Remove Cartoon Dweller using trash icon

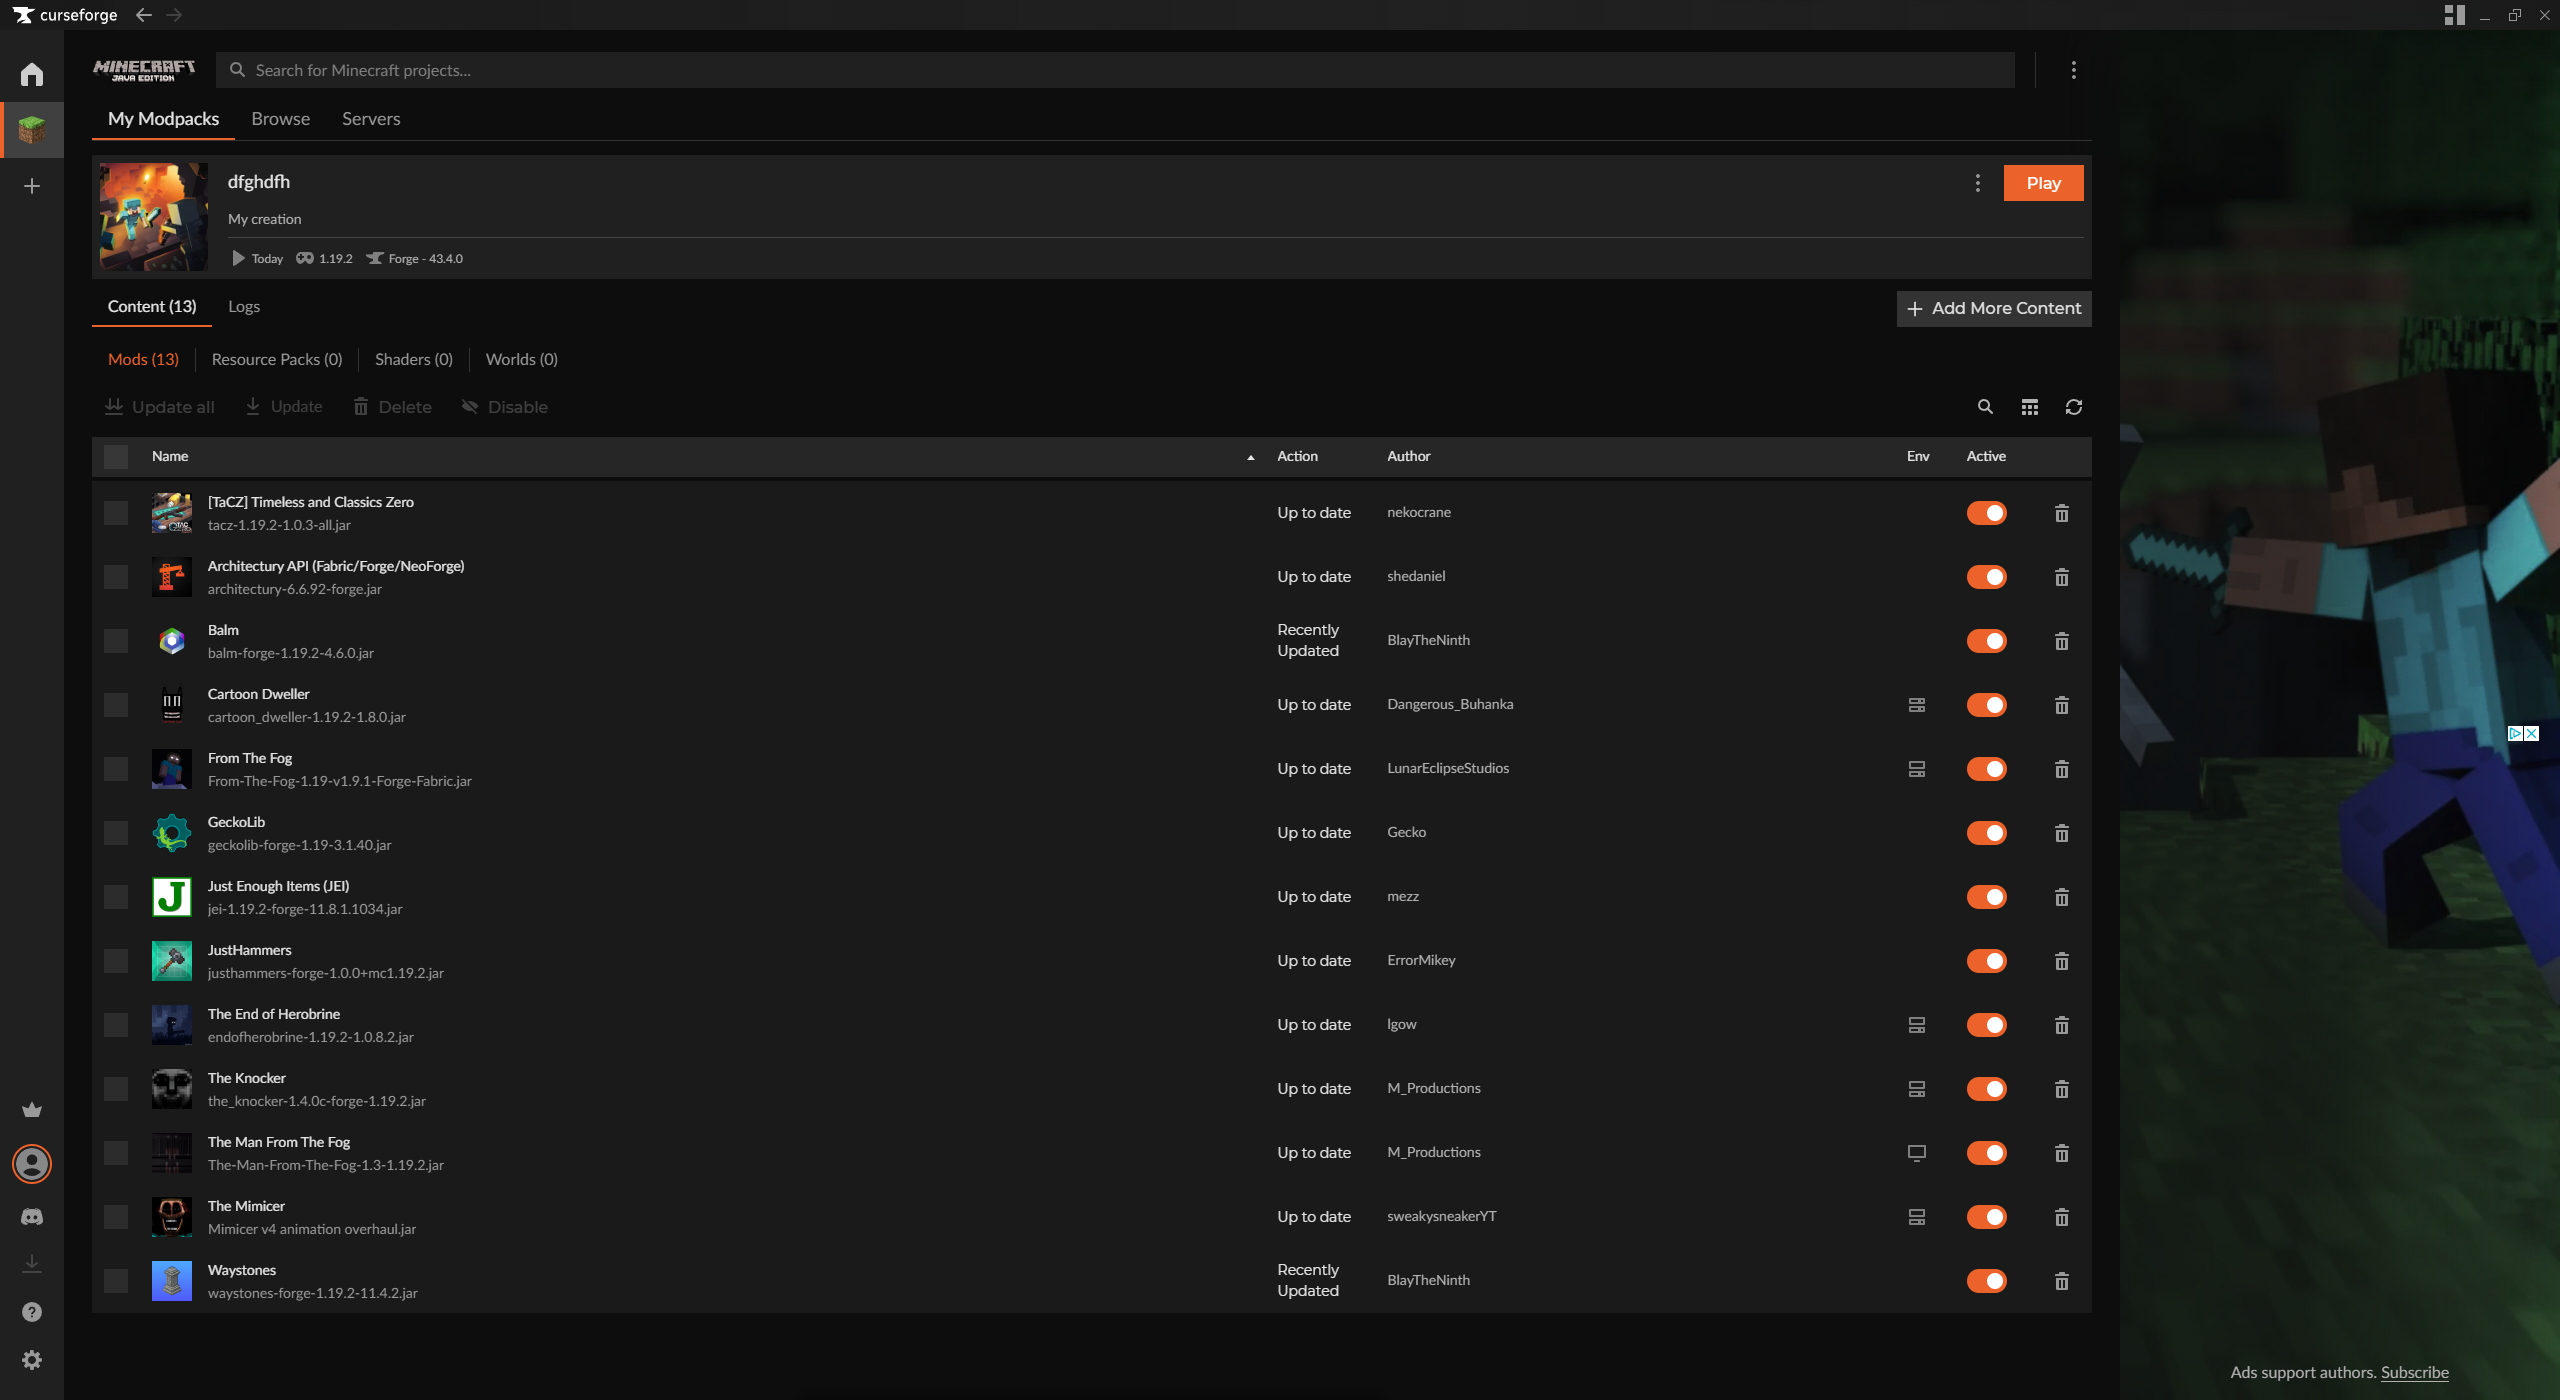pyautogui.click(x=2061, y=705)
